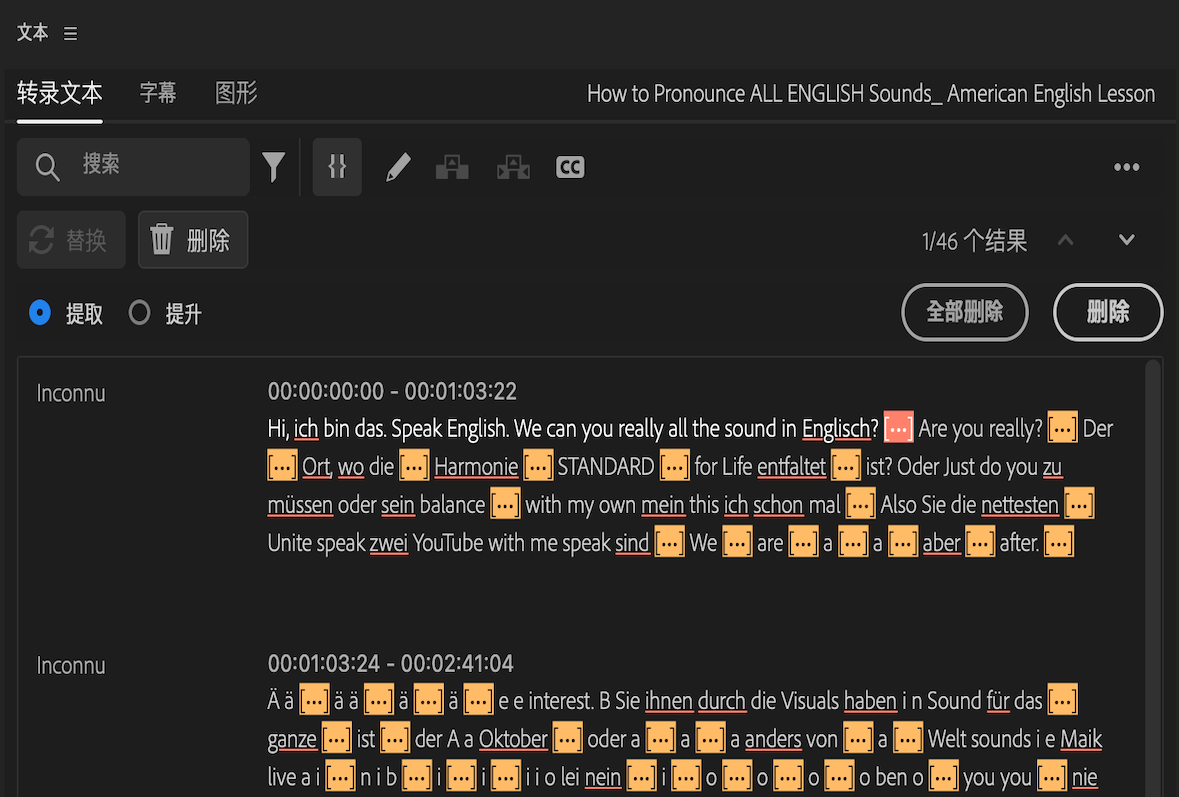Switch to the 图形 tab
The image size is (1179, 797).
(235, 94)
